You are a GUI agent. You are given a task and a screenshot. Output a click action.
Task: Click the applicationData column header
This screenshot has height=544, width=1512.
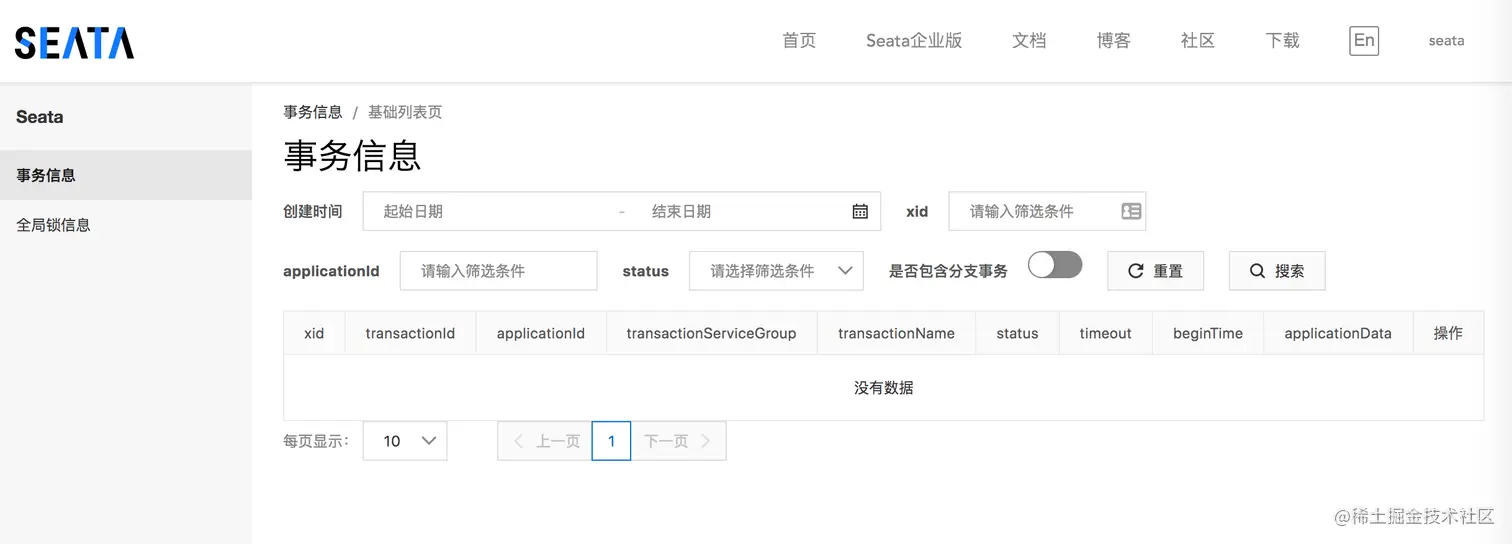1338,333
